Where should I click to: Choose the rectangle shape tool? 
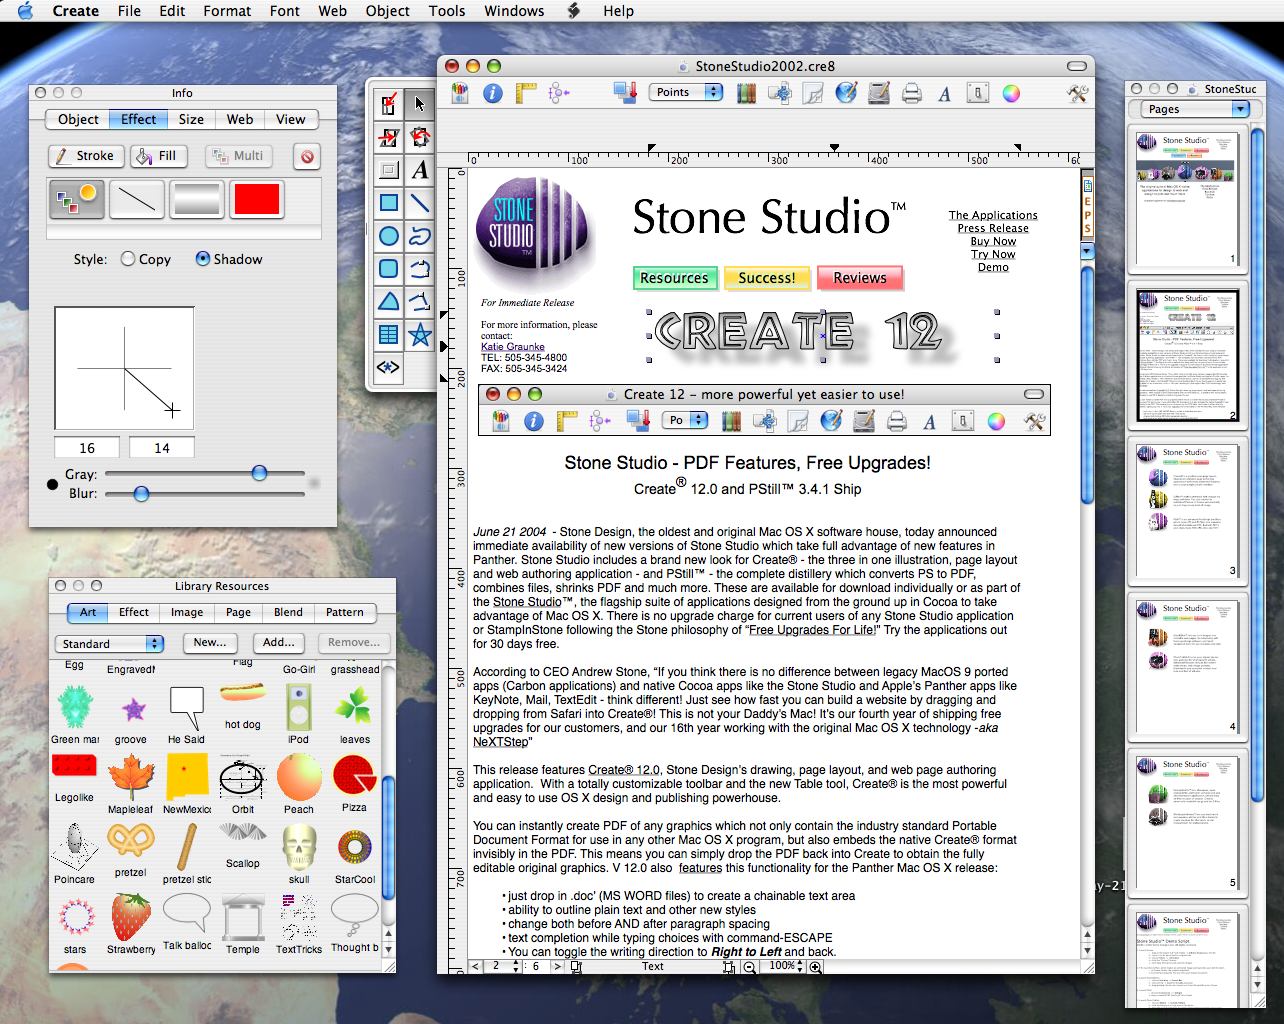point(389,203)
